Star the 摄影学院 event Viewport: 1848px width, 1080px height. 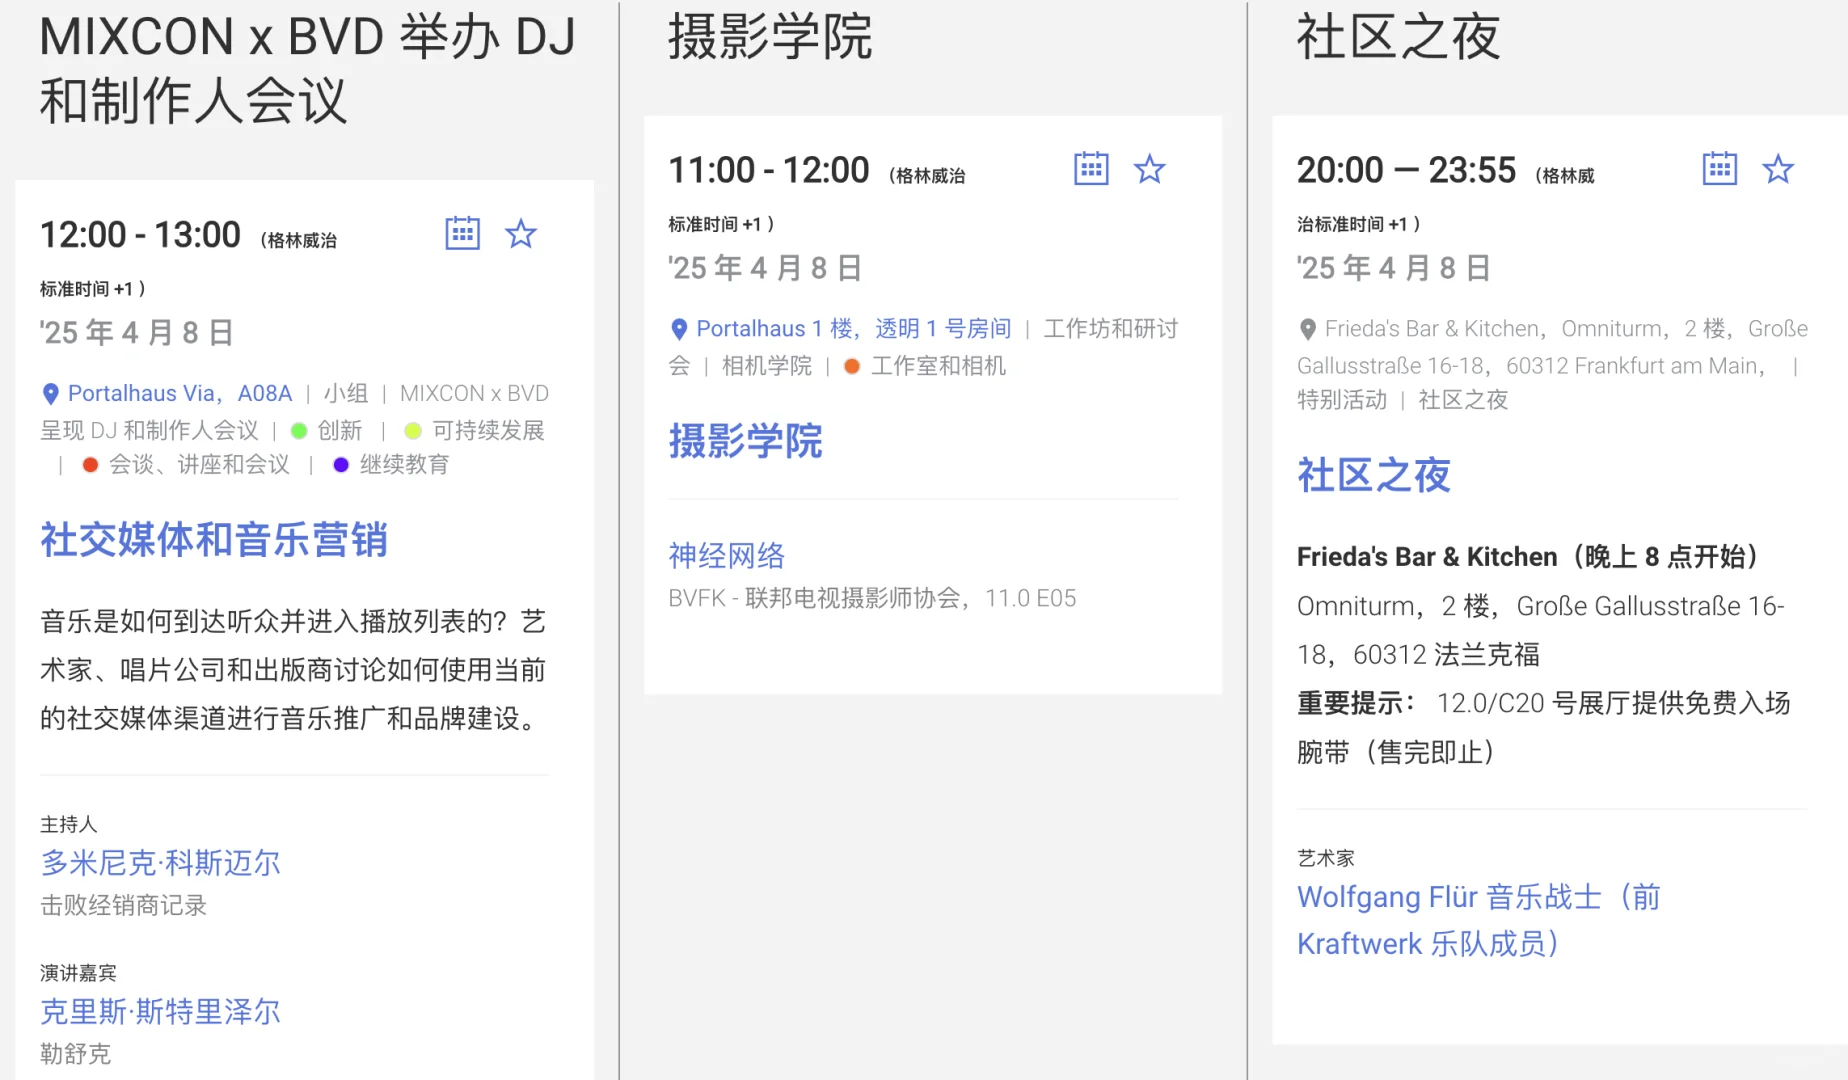click(x=1150, y=169)
